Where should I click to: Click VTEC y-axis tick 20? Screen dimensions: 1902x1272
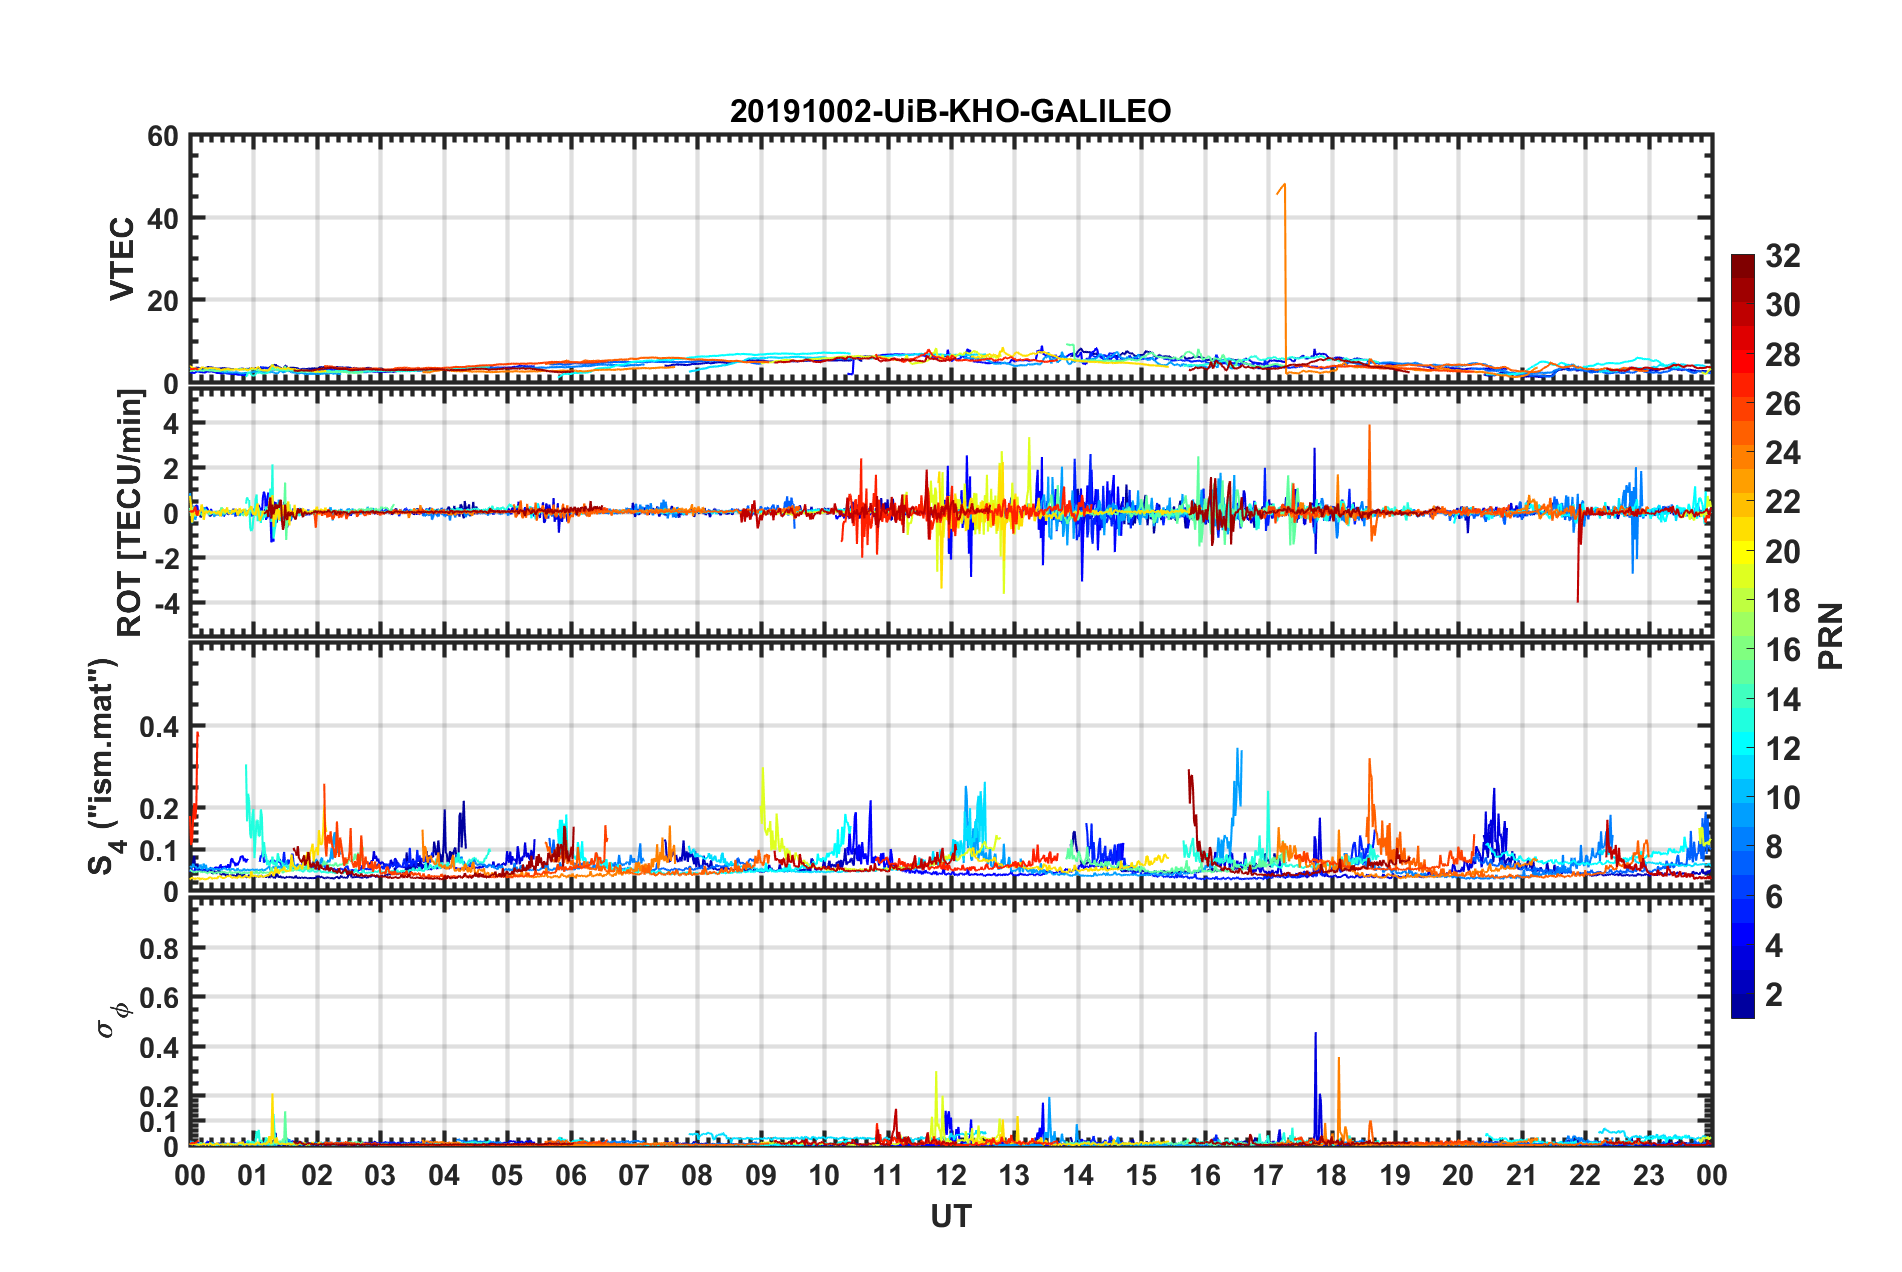coord(163,300)
